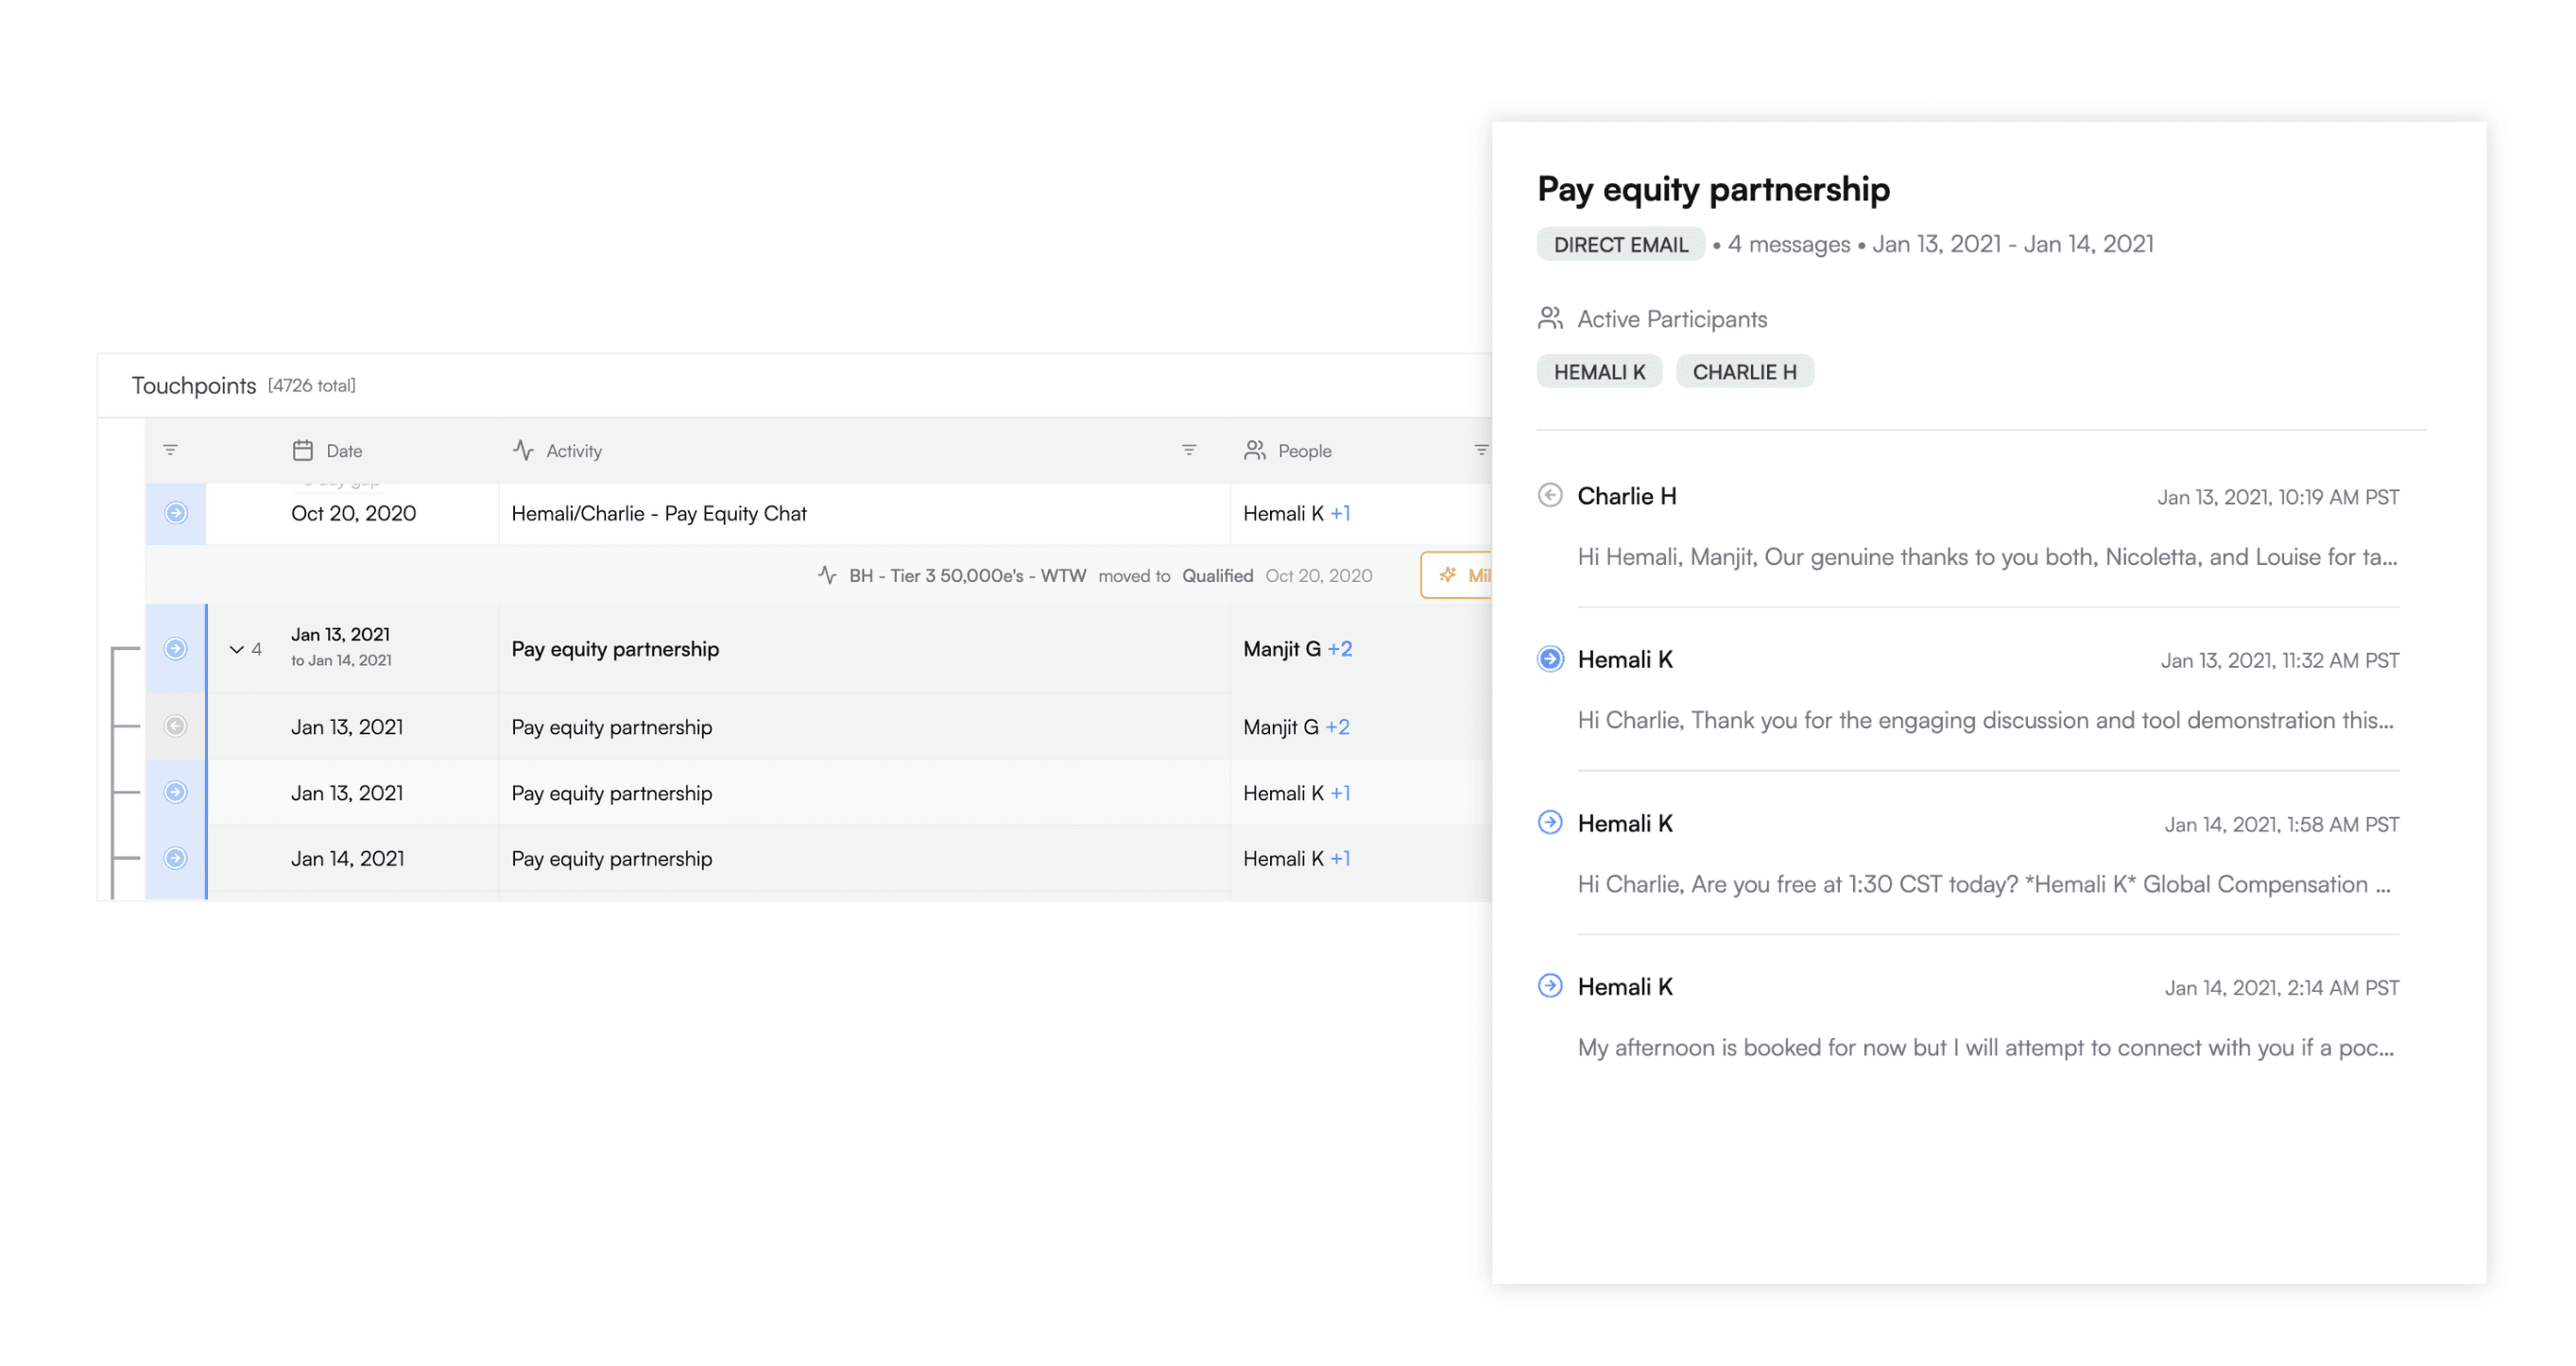Select outbound arrow icon for Oct 20, 2020 row
Viewport: 2576px width, 1366px height.
pos(176,513)
